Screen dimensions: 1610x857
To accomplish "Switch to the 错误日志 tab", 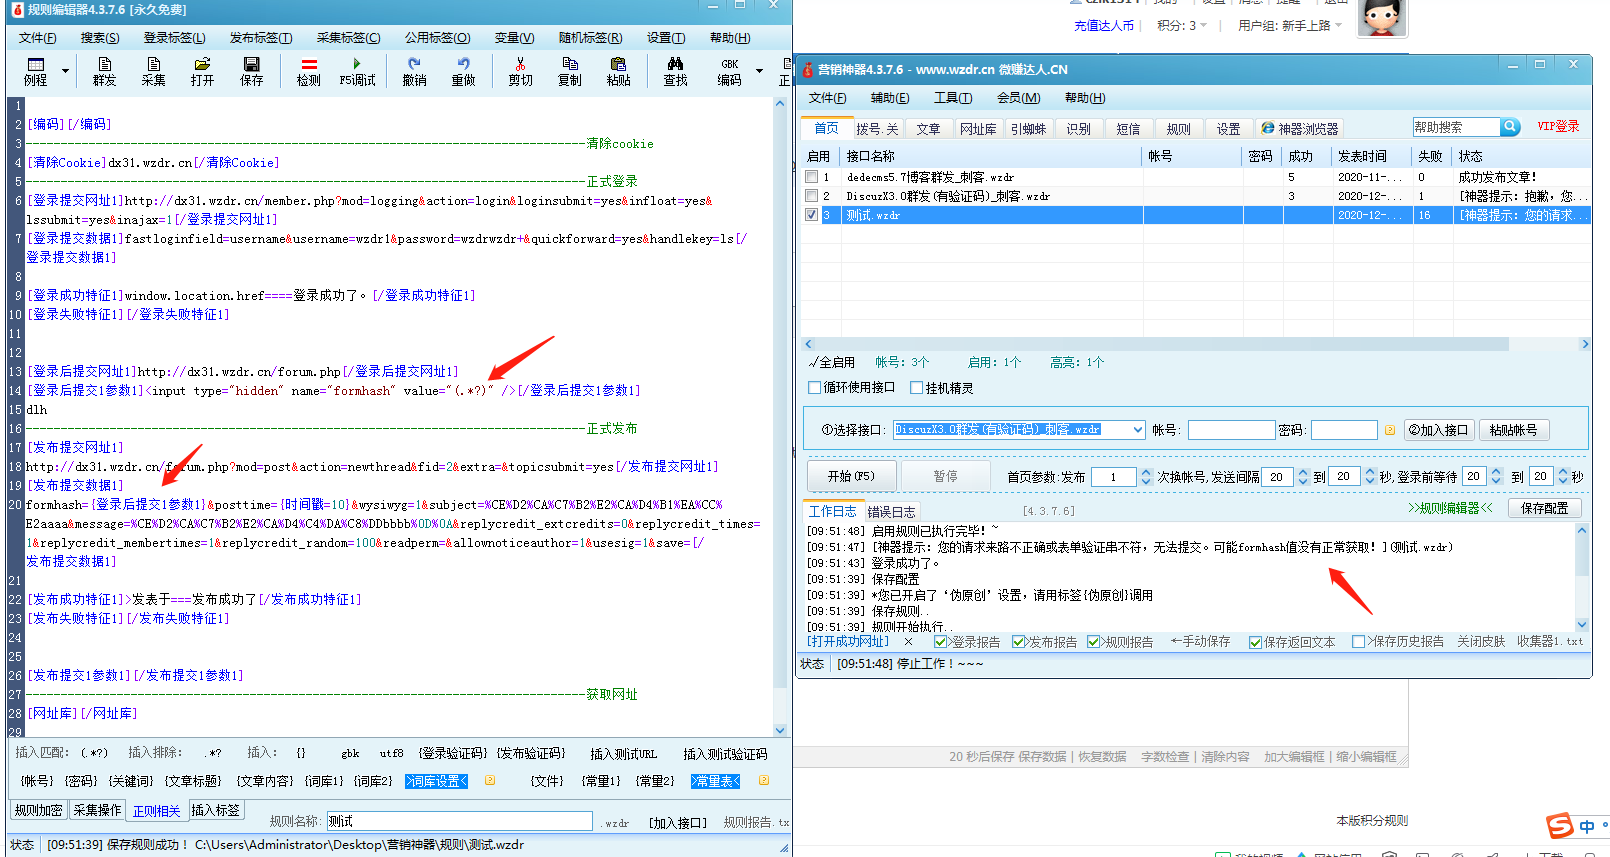I will (891, 511).
